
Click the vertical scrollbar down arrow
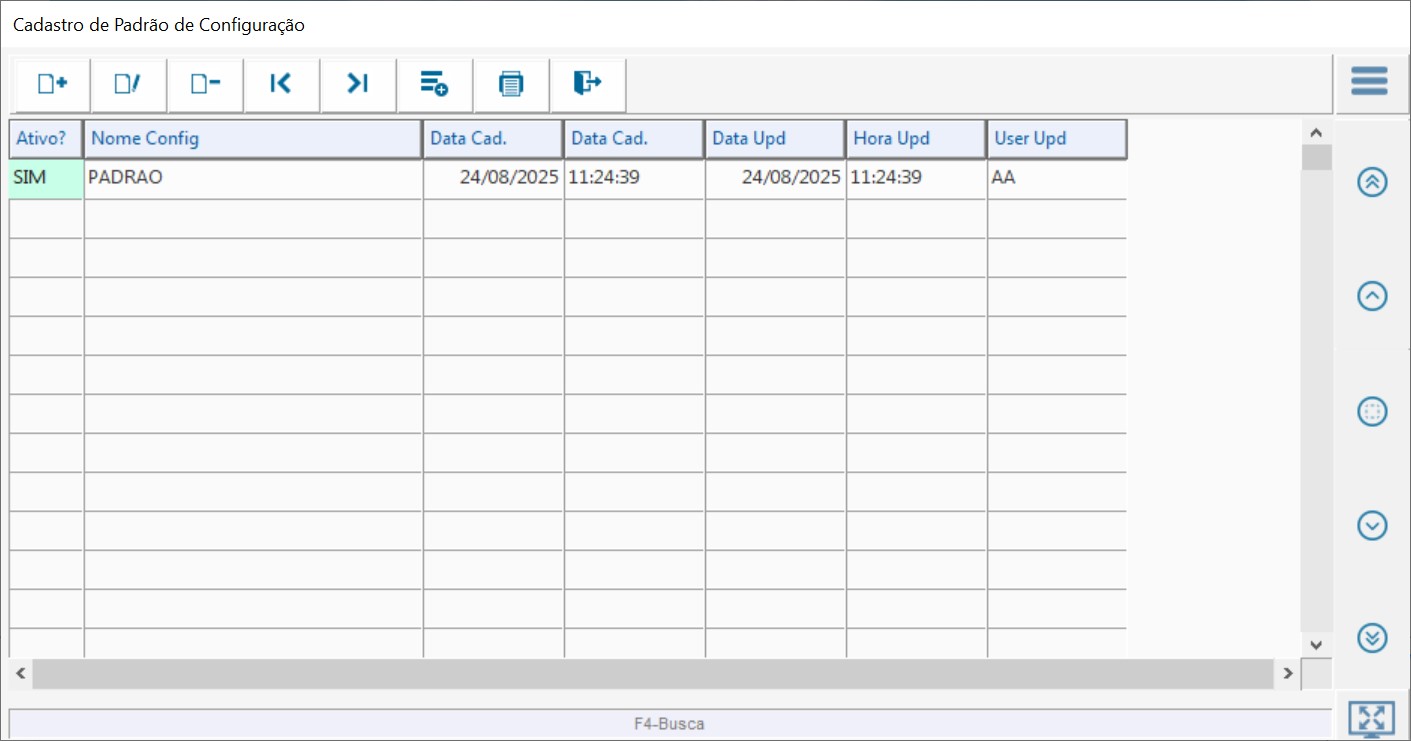pyautogui.click(x=1316, y=645)
